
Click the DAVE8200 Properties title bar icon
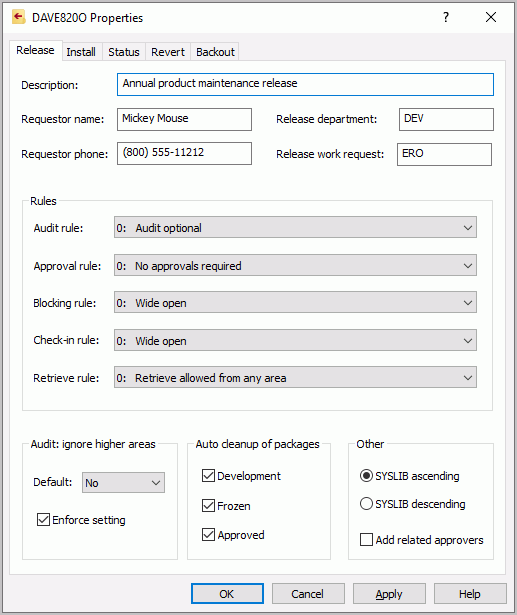pos(18,17)
